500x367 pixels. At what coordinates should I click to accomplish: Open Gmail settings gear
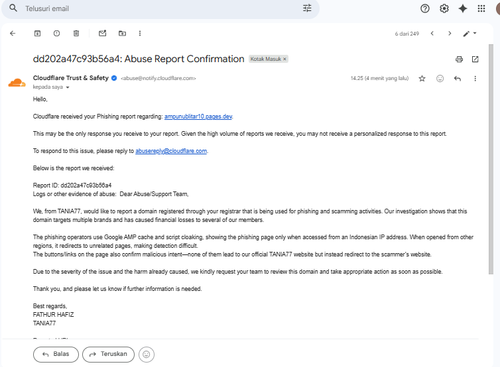click(444, 9)
